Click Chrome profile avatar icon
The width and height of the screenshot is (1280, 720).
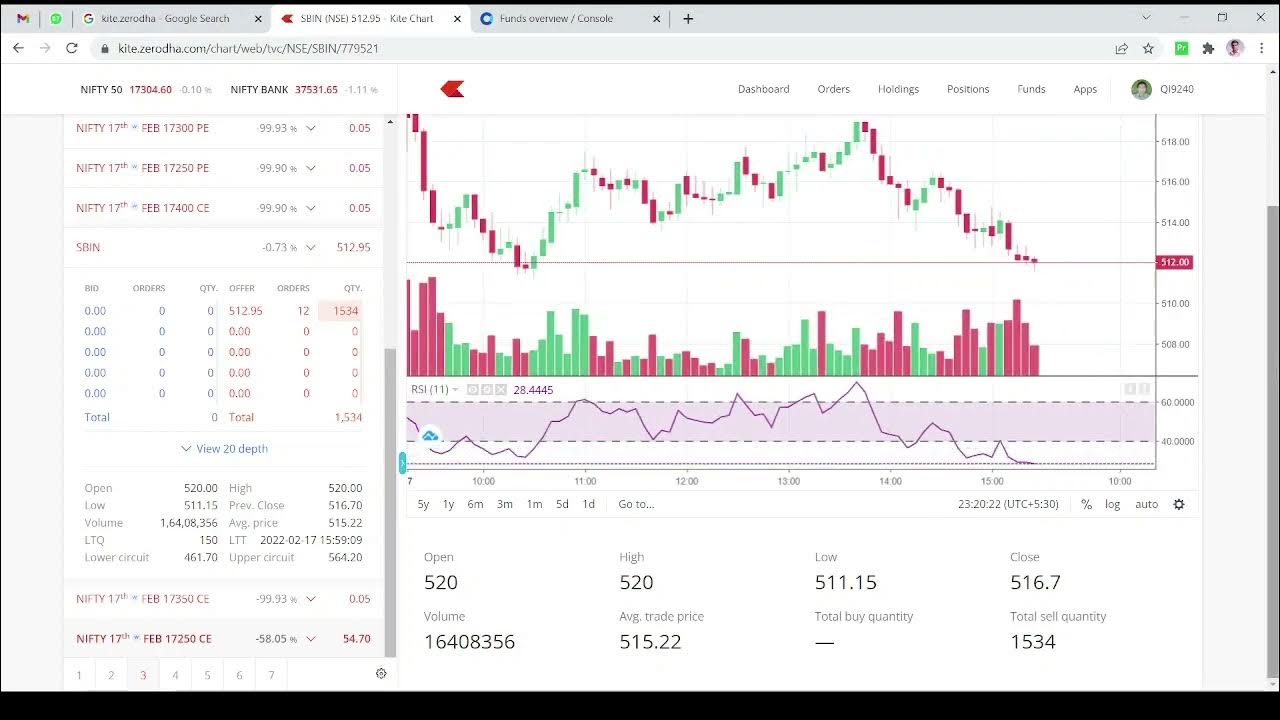pyautogui.click(x=1235, y=48)
